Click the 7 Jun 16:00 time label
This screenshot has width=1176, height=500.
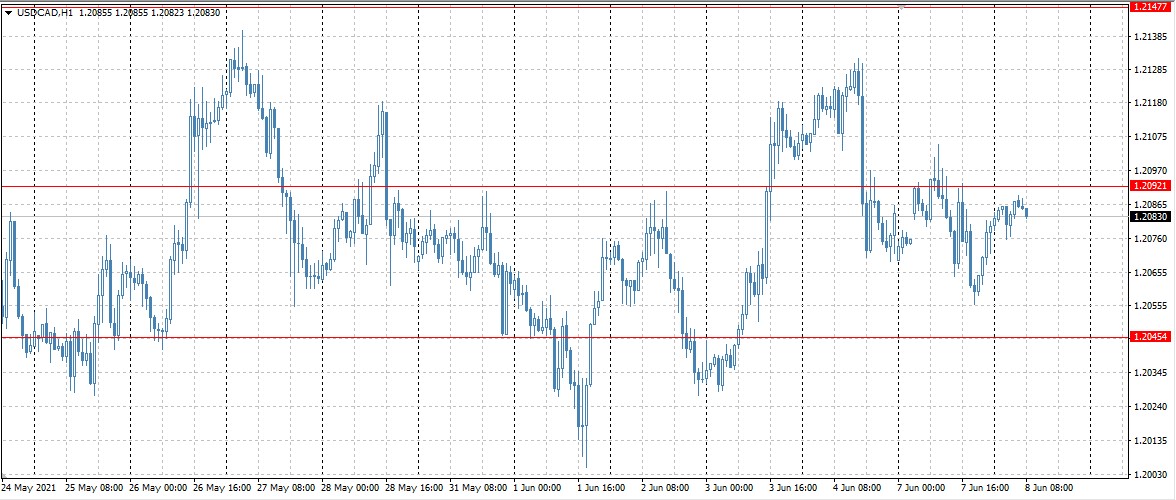(x=986, y=487)
